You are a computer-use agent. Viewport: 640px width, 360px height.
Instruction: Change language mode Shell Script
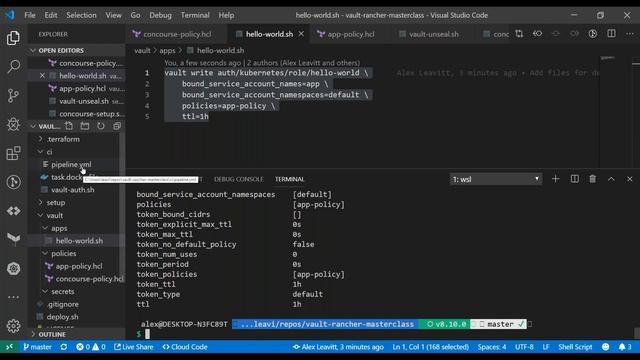(575, 347)
